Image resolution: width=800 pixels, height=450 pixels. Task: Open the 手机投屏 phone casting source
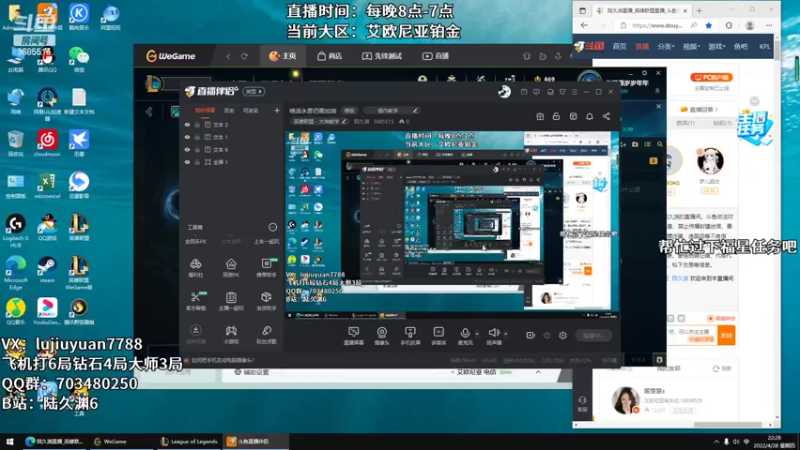coord(410,336)
